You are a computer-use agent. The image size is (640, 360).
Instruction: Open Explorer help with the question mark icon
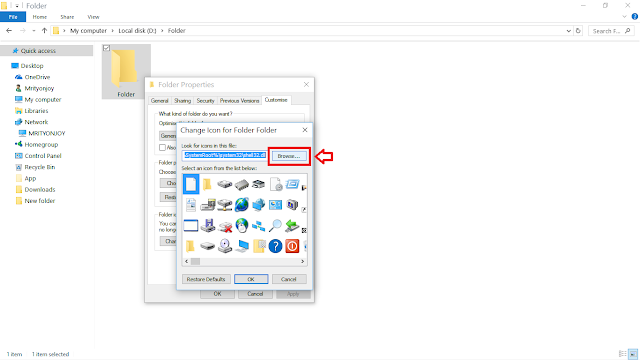click(x=635, y=17)
